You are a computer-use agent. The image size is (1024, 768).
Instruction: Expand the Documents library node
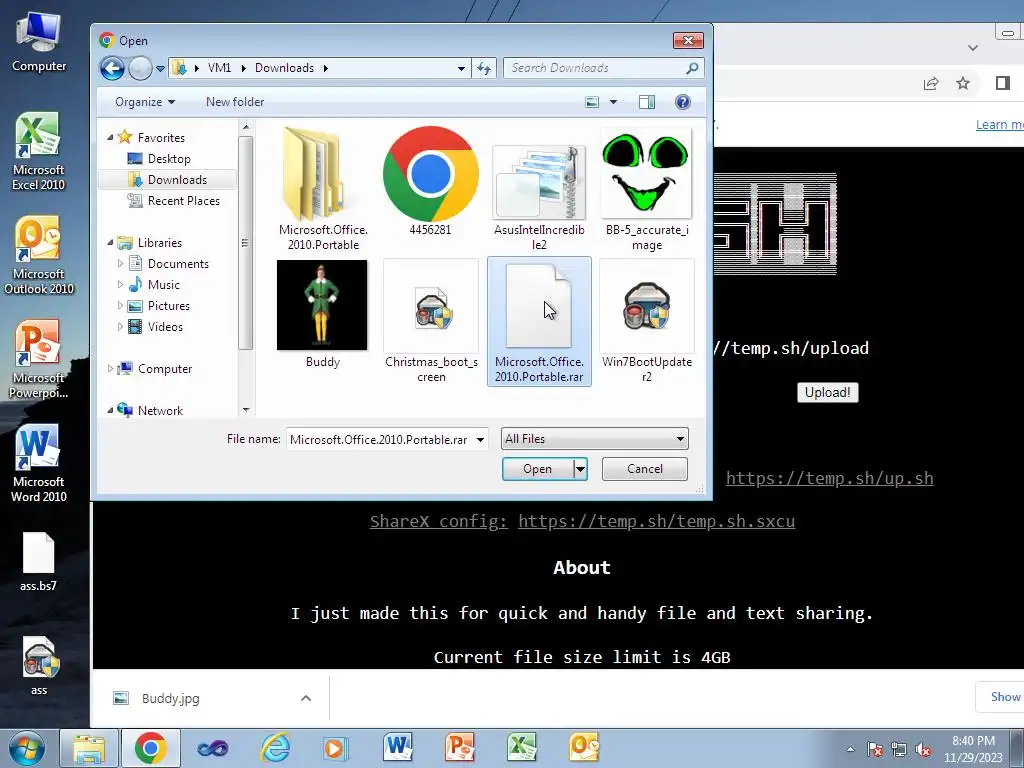(x=120, y=264)
